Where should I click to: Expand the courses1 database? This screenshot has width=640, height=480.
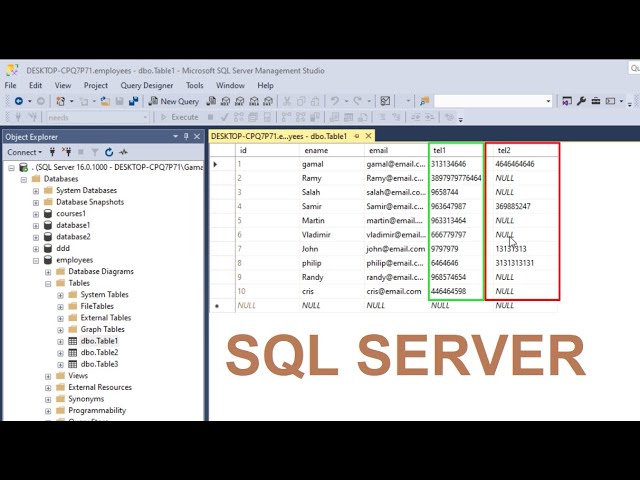(36, 214)
